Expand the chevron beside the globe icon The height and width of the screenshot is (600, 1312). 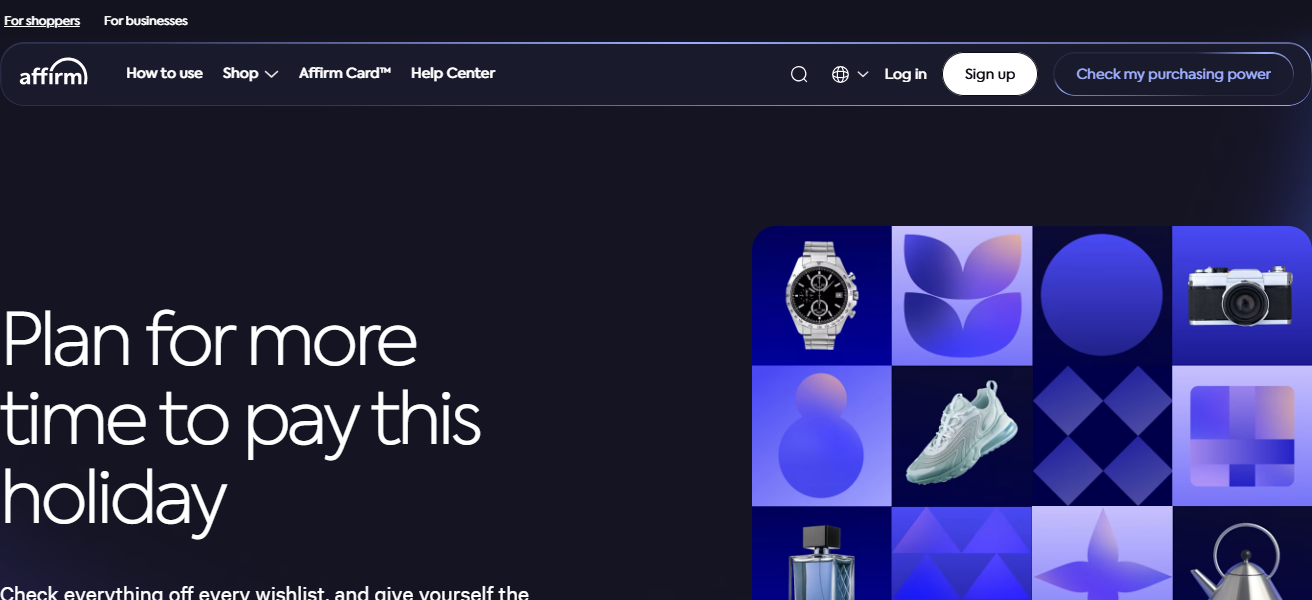tap(863, 74)
